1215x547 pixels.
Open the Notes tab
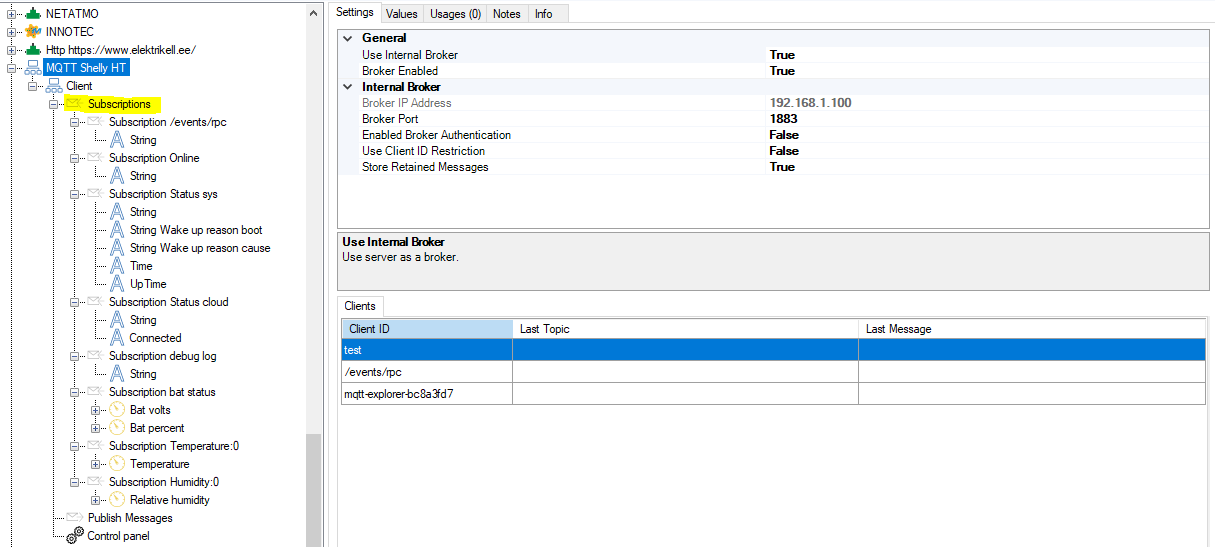[x=507, y=14]
